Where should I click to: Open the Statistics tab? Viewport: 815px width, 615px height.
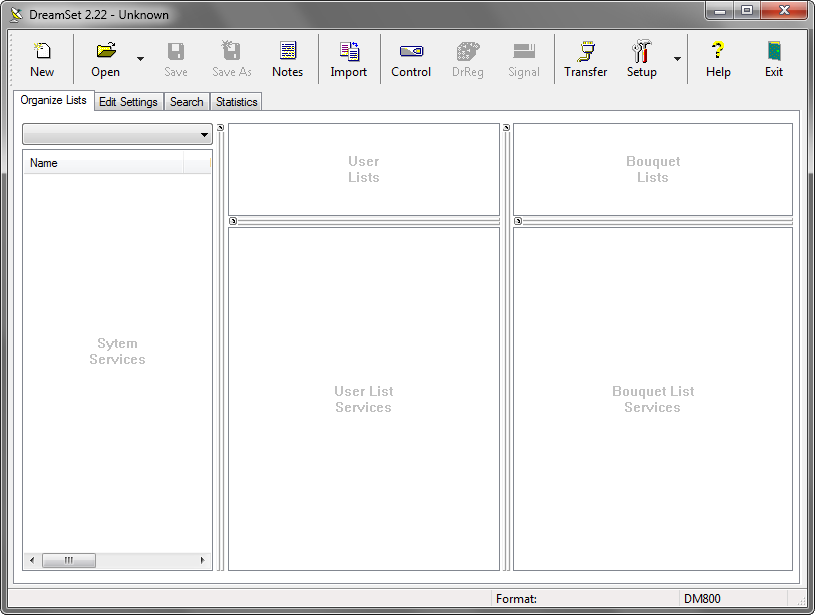236,102
